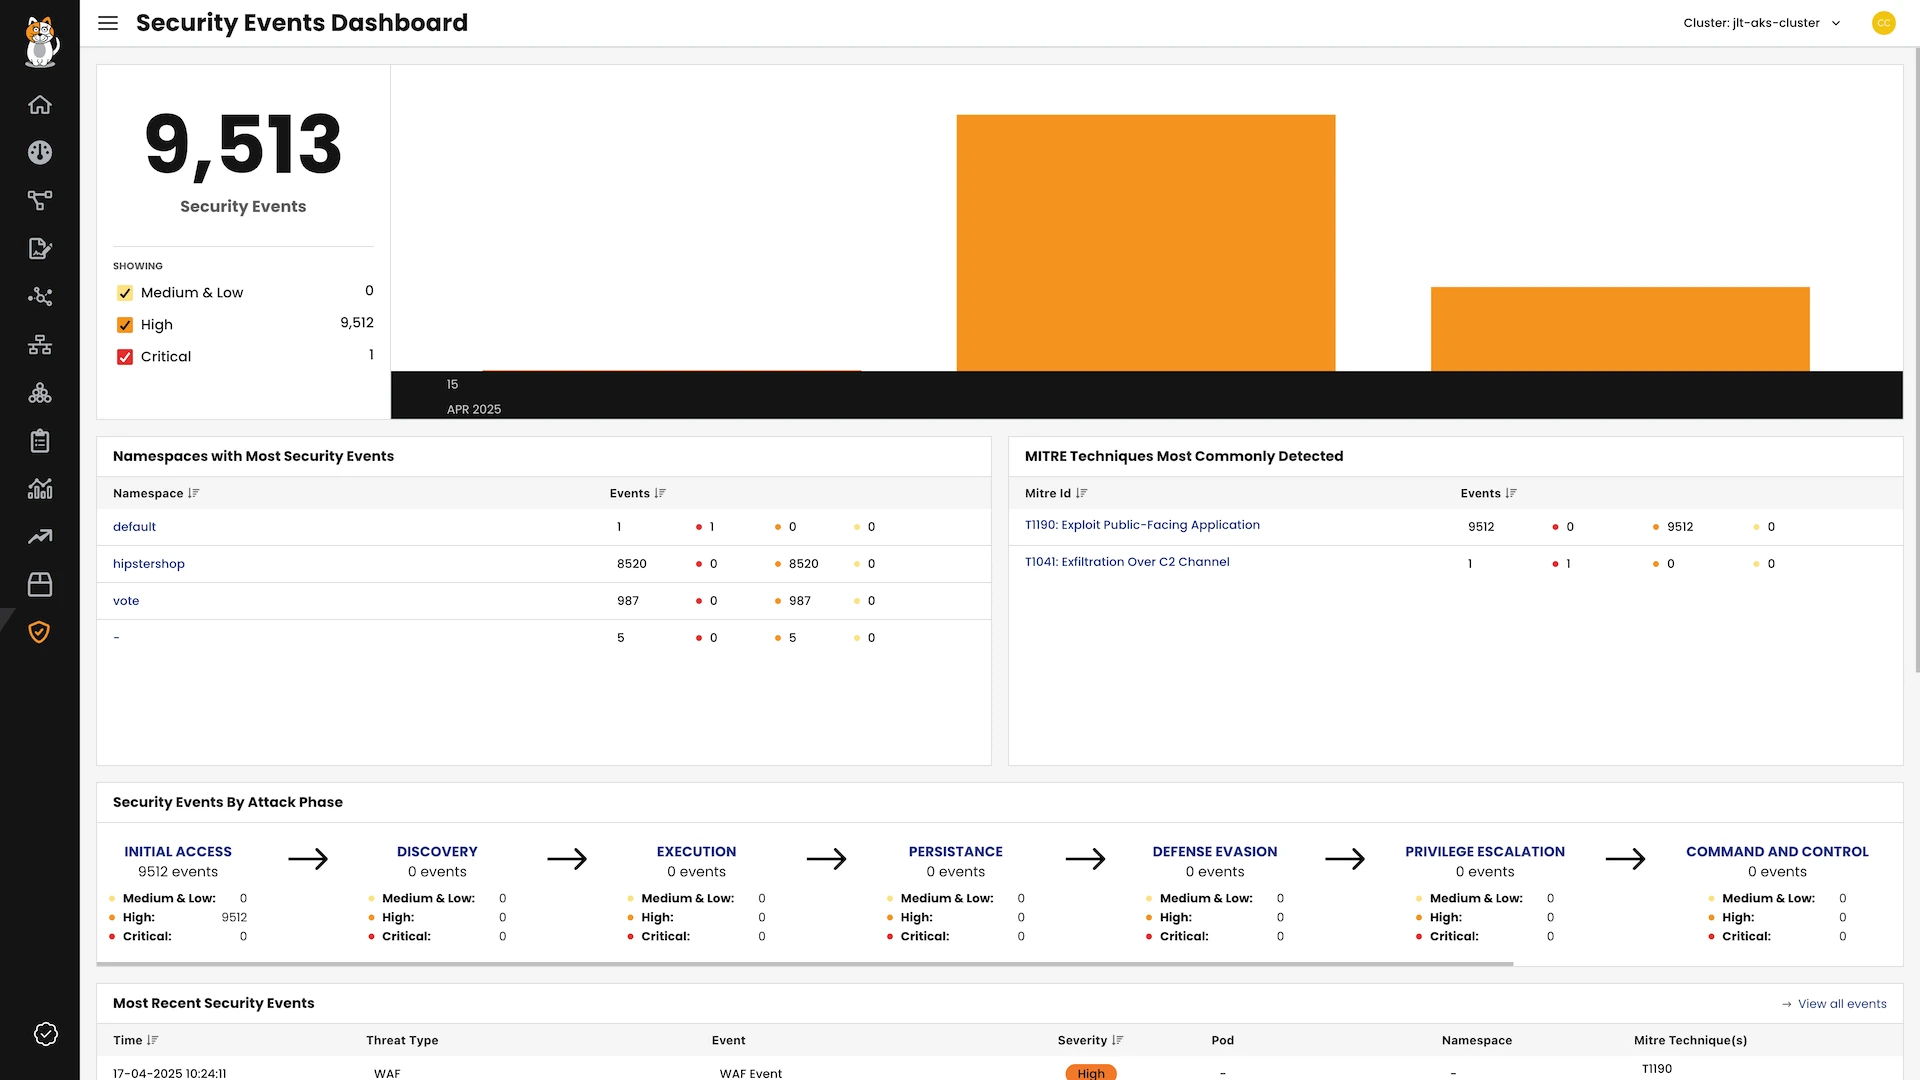Open the trending arrow sidebar icon
Screen dimensions: 1920x1080
click(40, 537)
